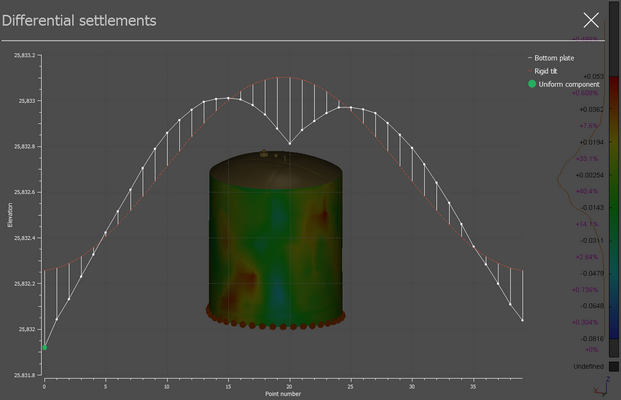Select the lowest data point at point 20
621x400 pixels.
coord(290,144)
